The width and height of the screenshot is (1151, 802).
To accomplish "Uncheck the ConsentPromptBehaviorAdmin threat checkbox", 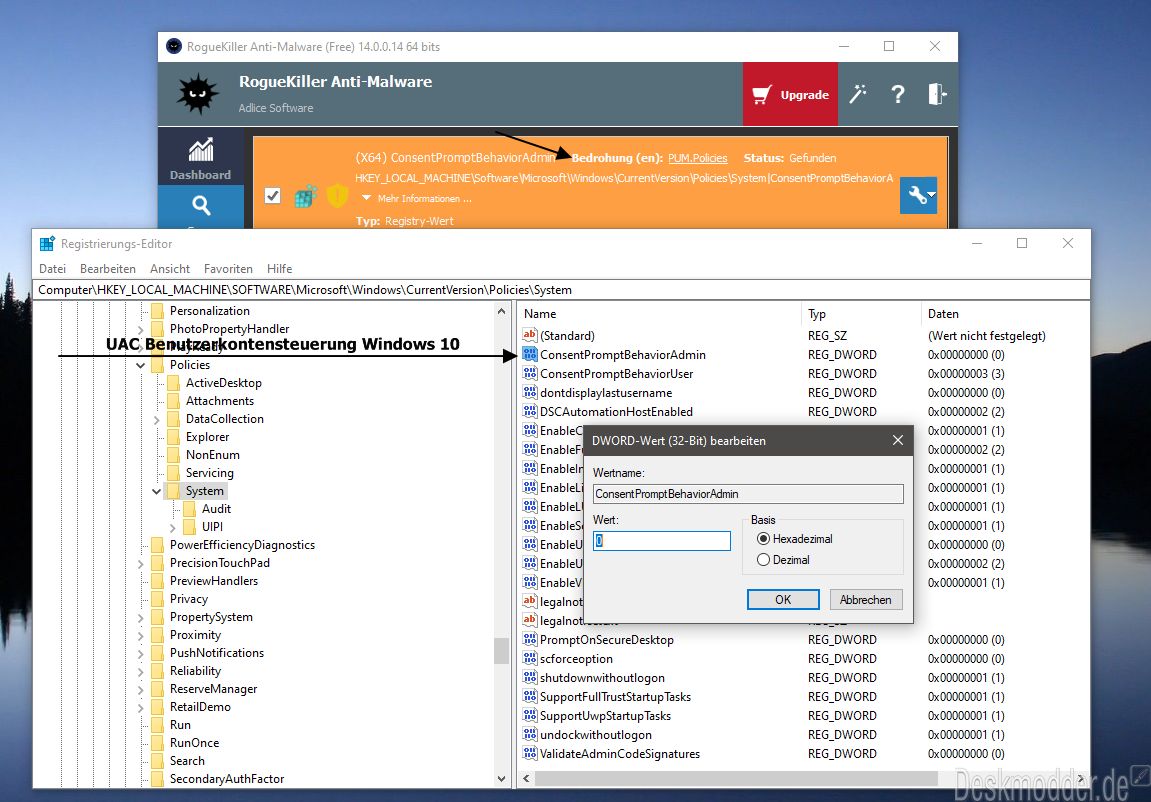I will 272,196.
